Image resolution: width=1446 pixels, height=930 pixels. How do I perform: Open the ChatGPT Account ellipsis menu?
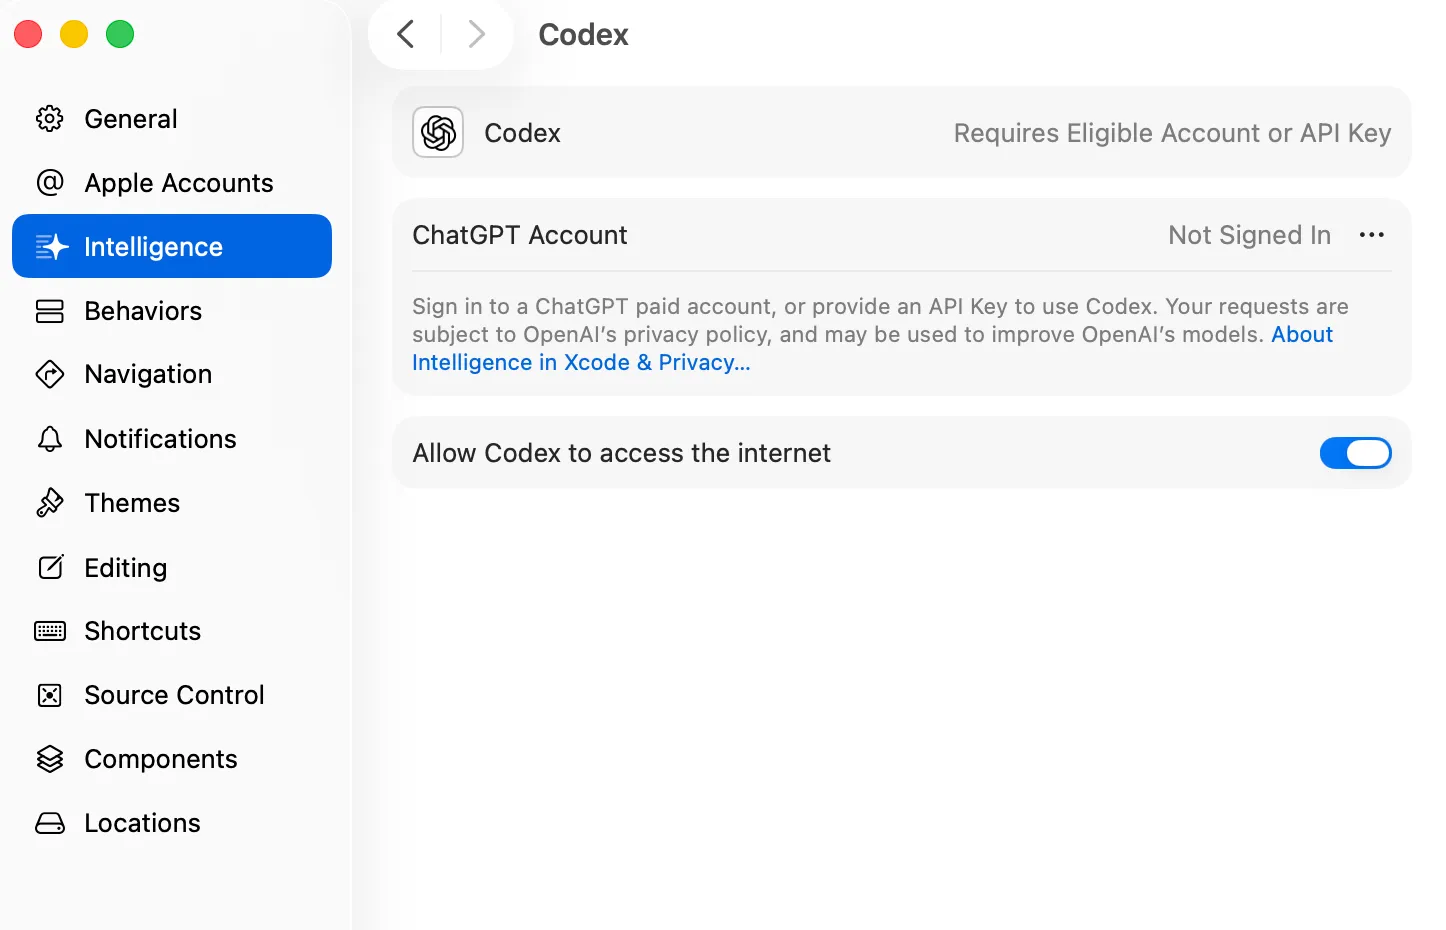click(x=1371, y=235)
